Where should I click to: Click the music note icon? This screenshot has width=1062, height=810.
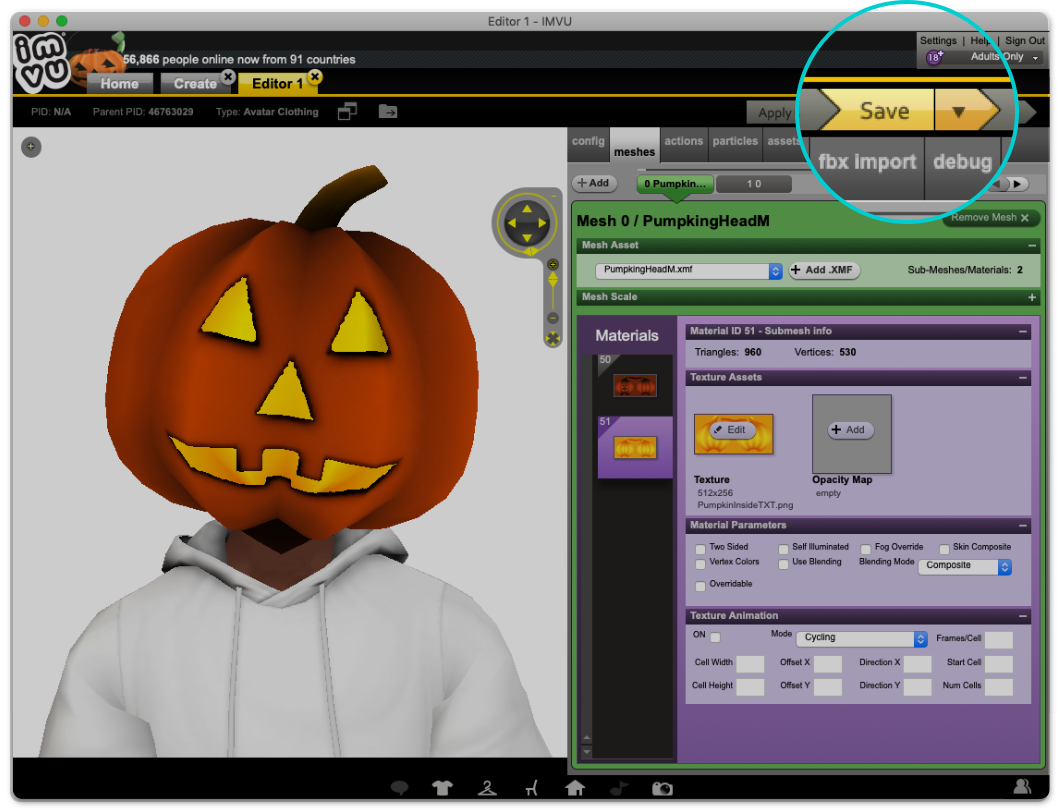pyautogui.click(x=619, y=788)
